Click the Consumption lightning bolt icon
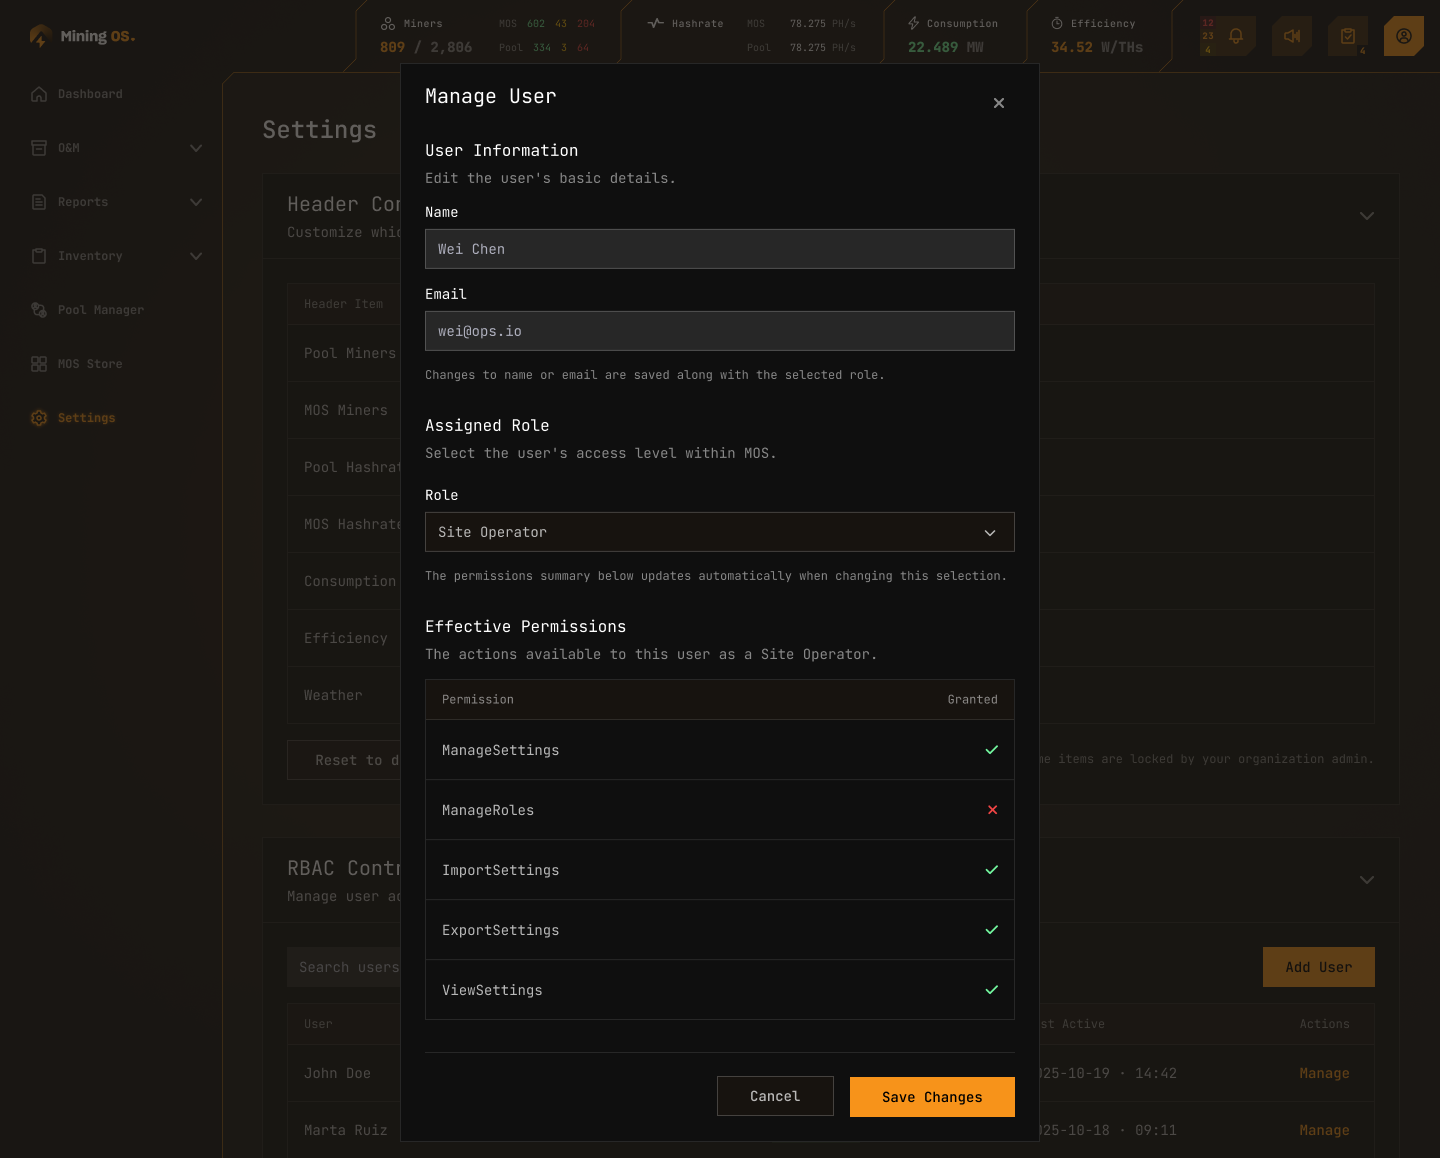The width and height of the screenshot is (1440, 1158). [913, 22]
